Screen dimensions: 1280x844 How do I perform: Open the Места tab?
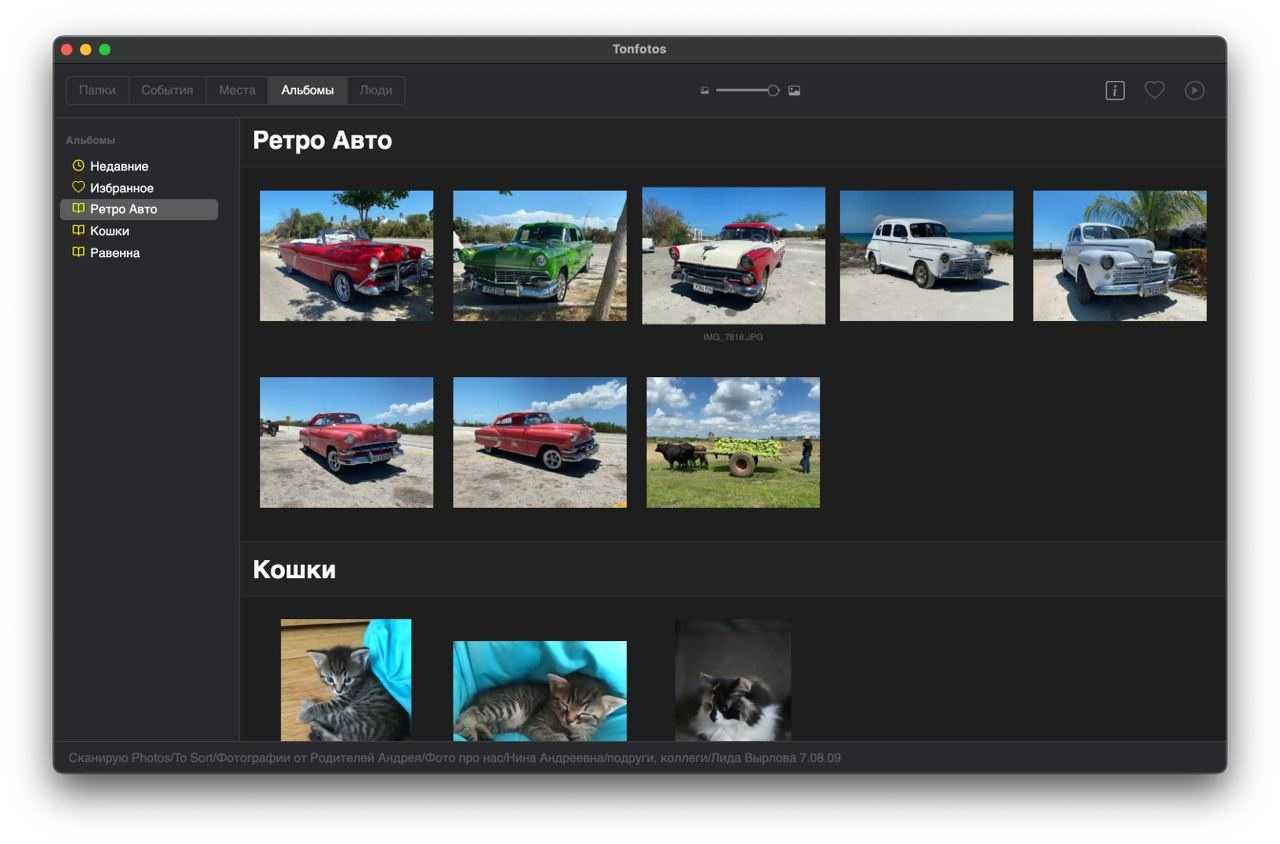(237, 90)
